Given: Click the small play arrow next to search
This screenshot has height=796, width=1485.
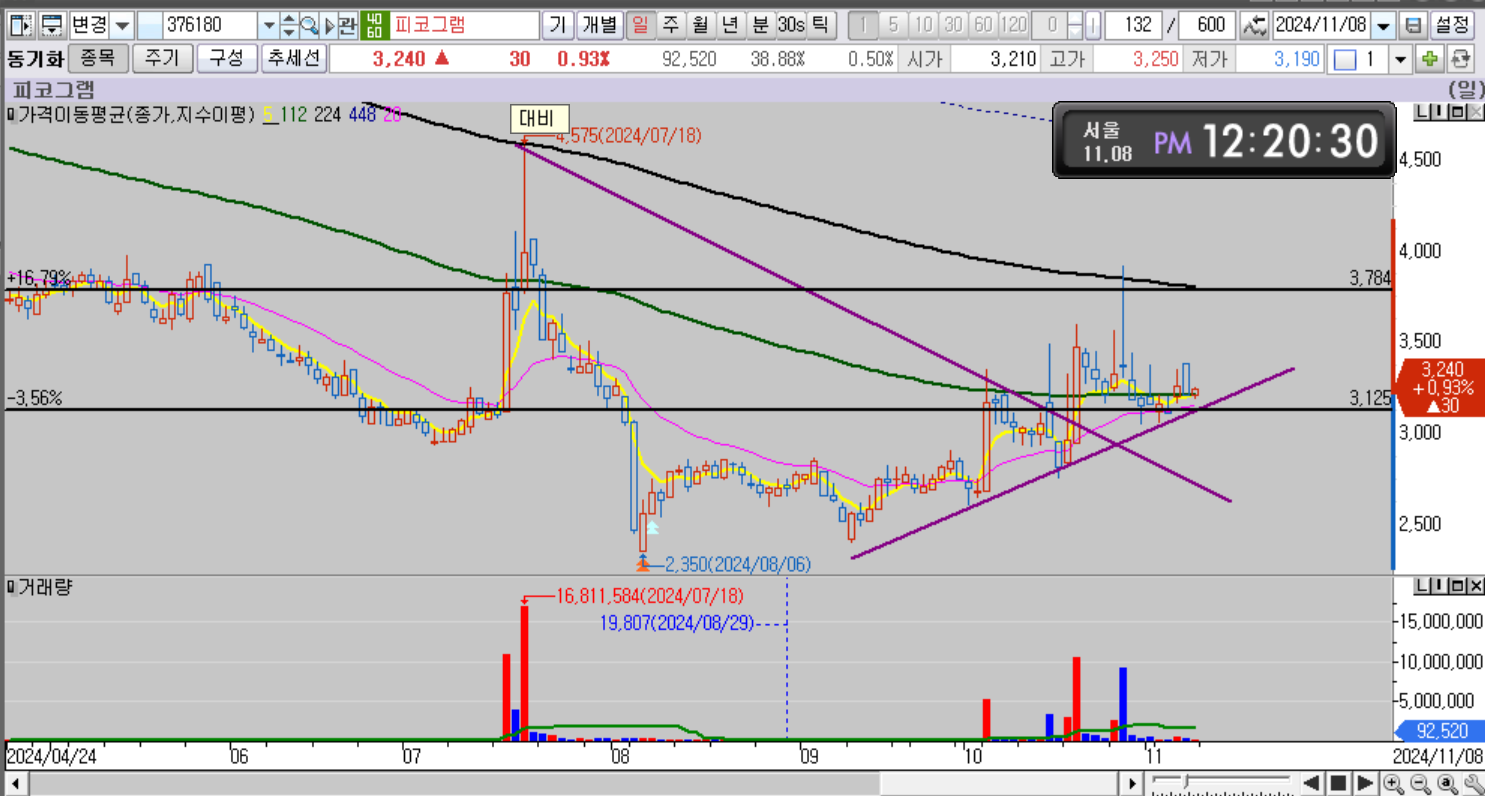Looking at the screenshot, I should [x=329, y=25].
